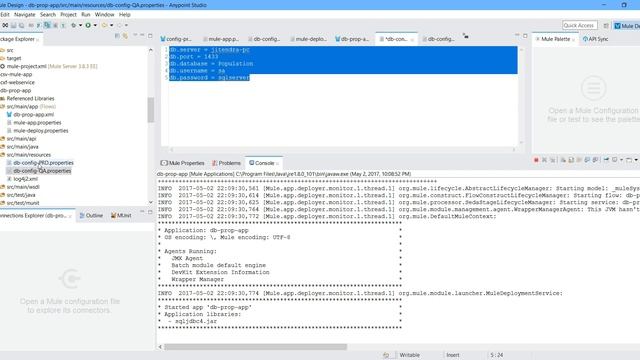Select the MUnit tab
The image size is (640, 360).
pyautogui.click(x=121, y=216)
